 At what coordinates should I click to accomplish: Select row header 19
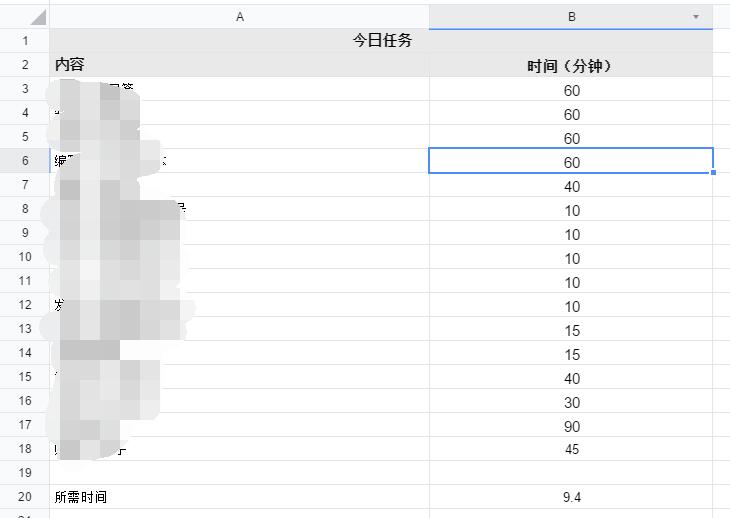click(25, 473)
